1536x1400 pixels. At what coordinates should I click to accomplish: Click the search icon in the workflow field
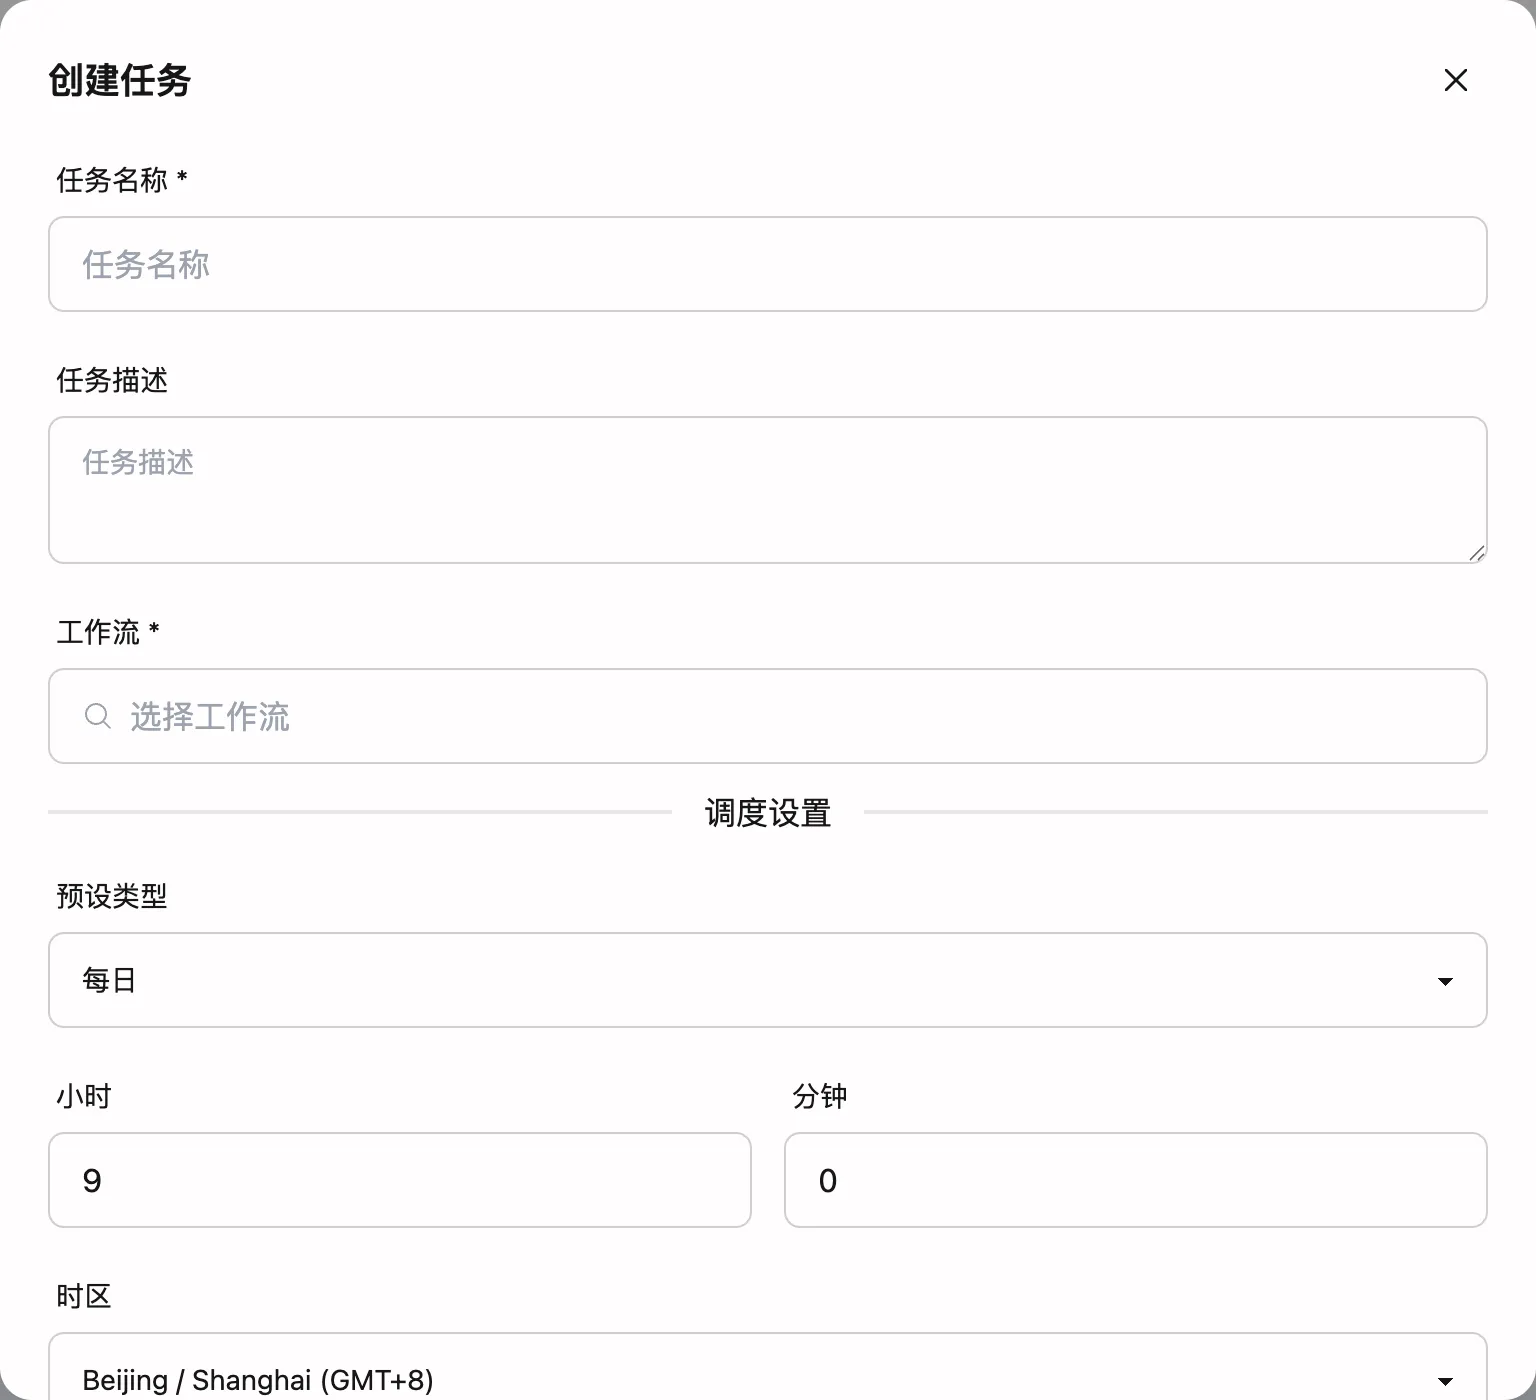tap(97, 716)
